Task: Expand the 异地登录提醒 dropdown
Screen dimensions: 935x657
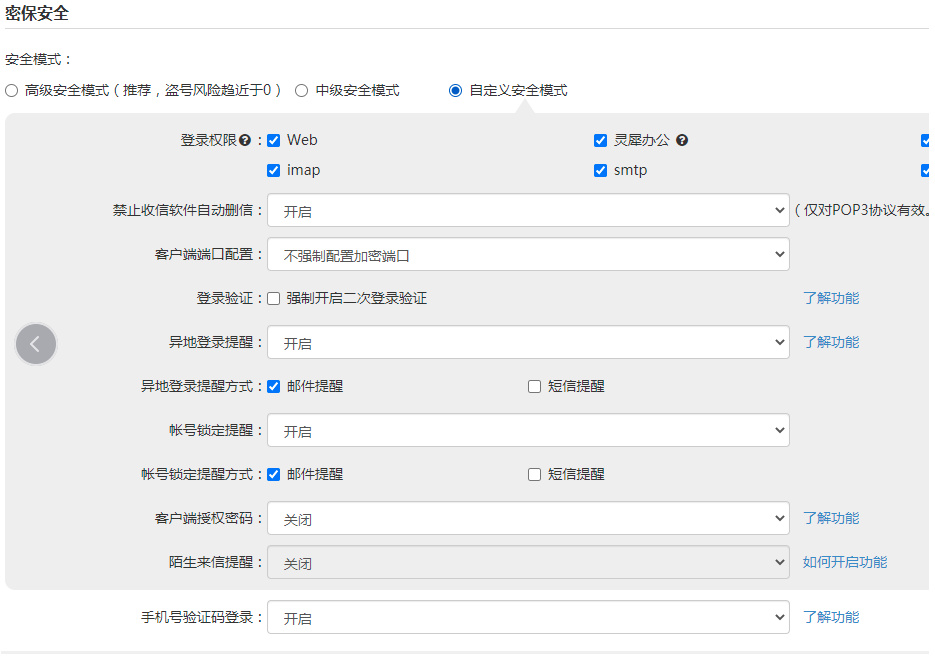Action: pyautogui.click(x=528, y=342)
